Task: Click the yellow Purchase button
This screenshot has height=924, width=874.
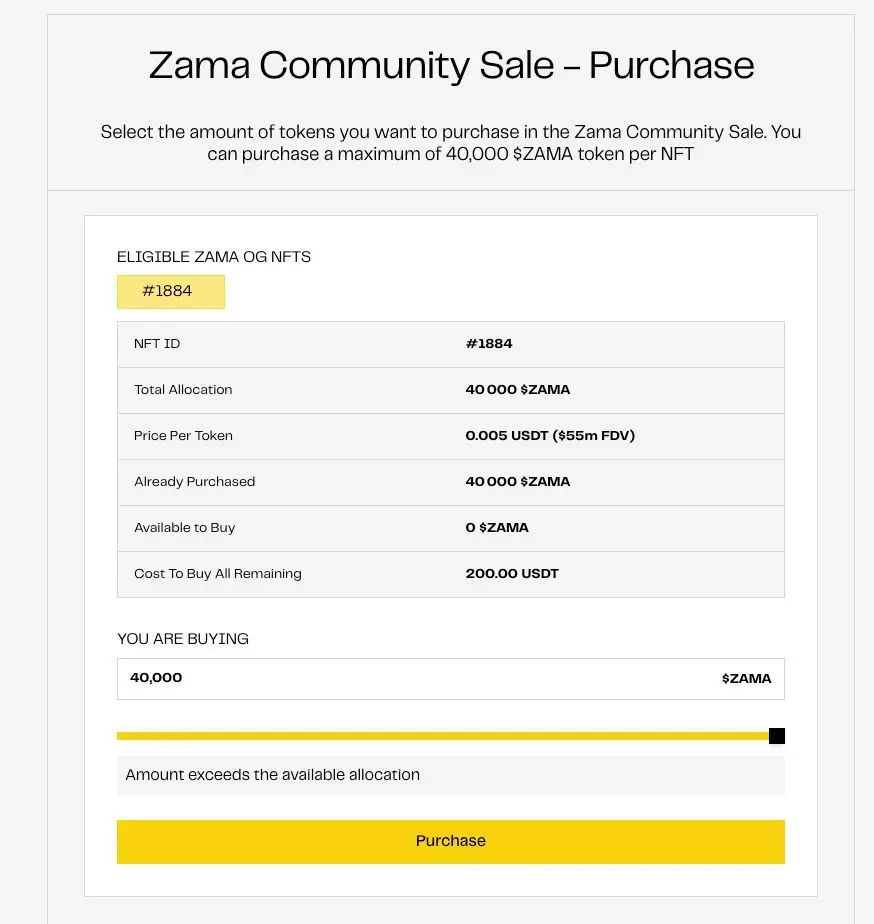Action: [450, 841]
